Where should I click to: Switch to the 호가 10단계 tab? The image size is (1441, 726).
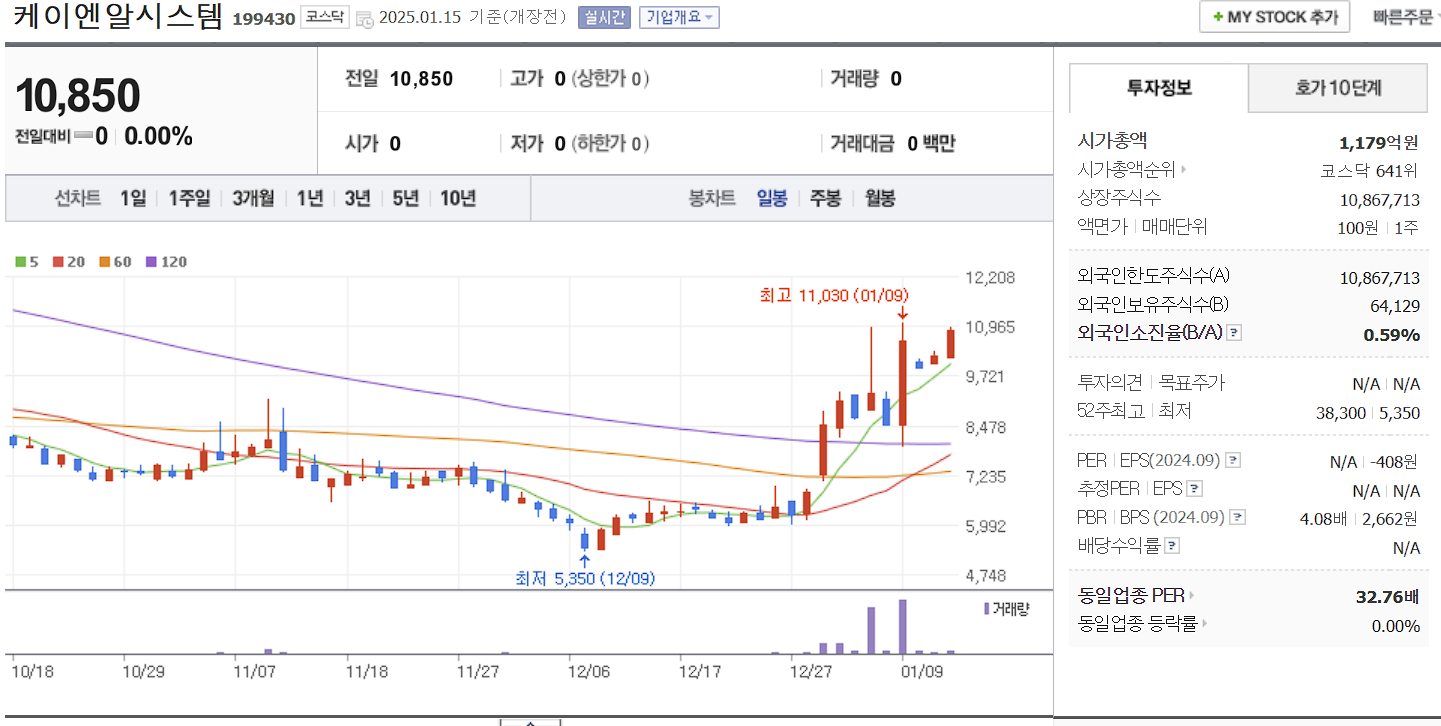(1337, 88)
